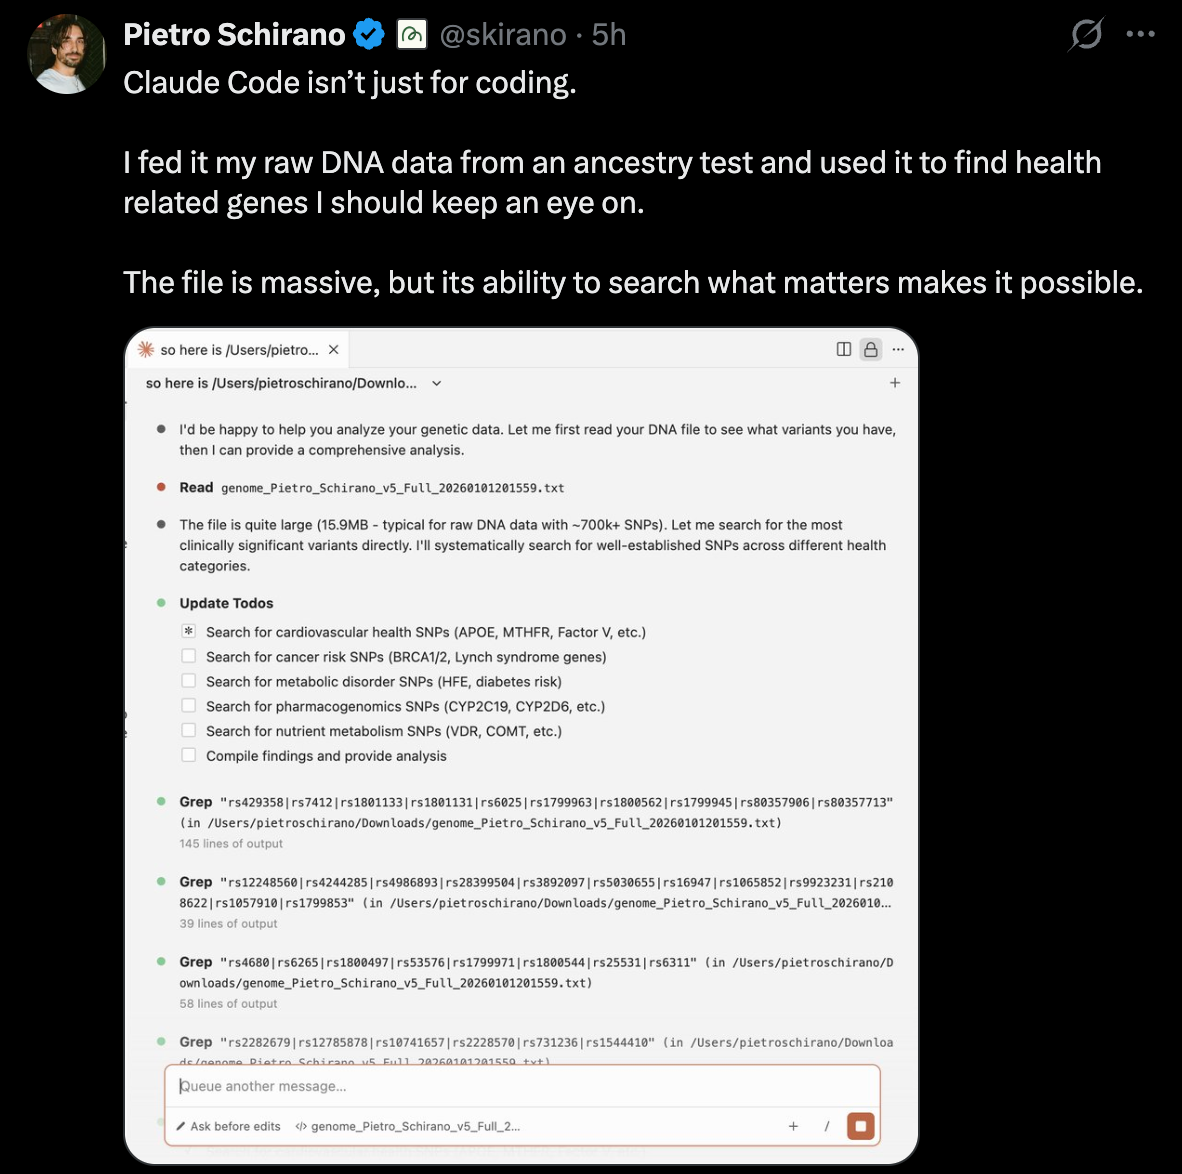Click the Pietro Schirano display name

(x=234, y=35)
